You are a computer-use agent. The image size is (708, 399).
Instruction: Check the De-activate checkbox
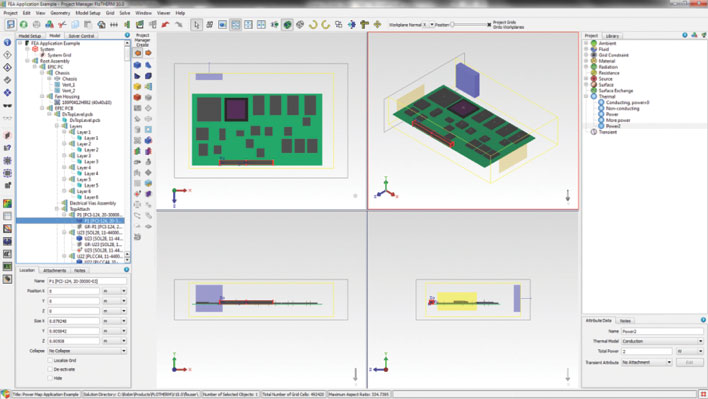click(x=50, y=369)
